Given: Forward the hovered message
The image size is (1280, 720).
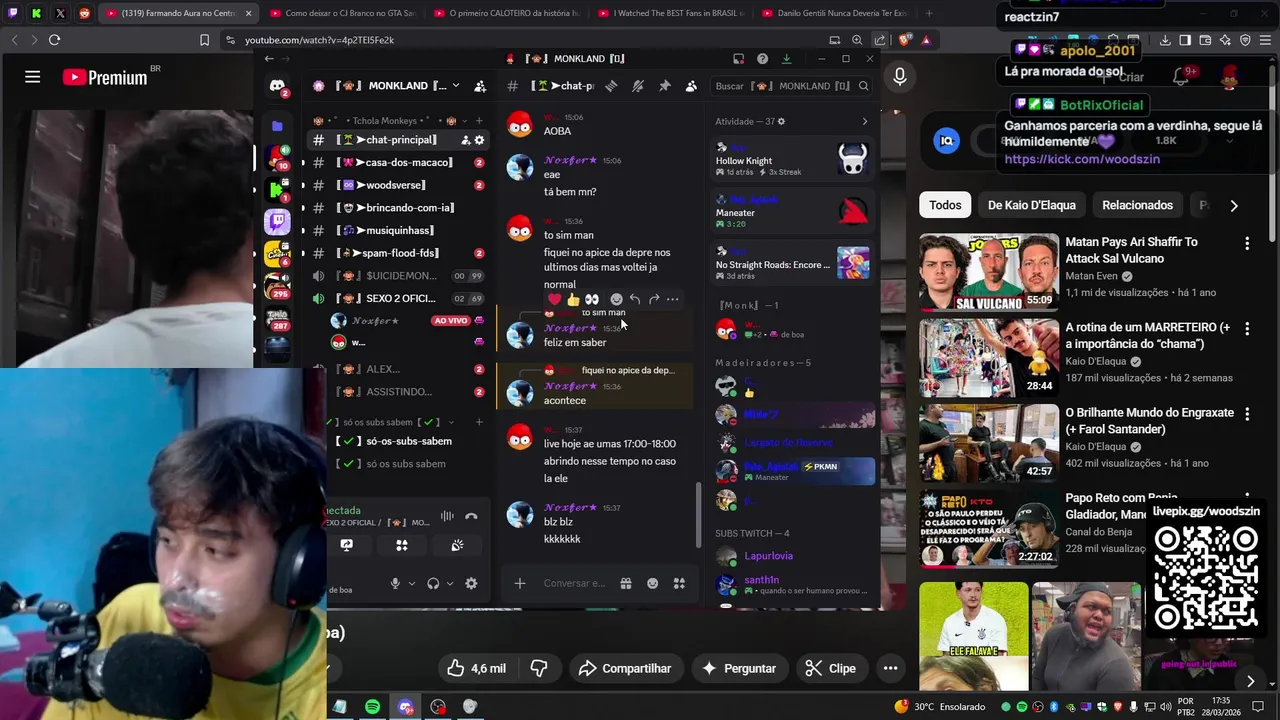Looking at the screenshot, I should (x=653, y=299).
